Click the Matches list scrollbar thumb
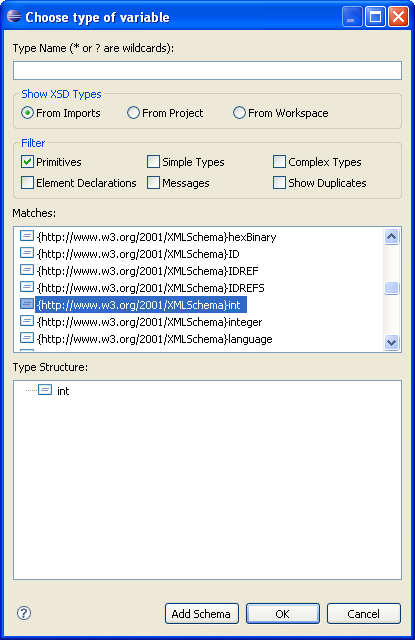This screenshot has width=415, height=640. tap(392, 288)
